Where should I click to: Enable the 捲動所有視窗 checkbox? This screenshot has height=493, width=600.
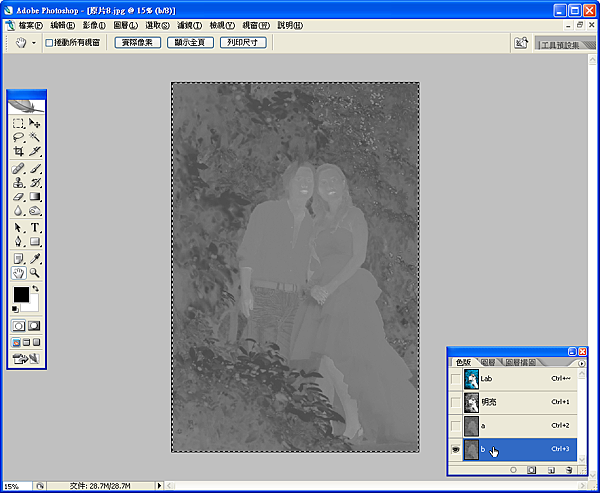[x=49, y=43]
